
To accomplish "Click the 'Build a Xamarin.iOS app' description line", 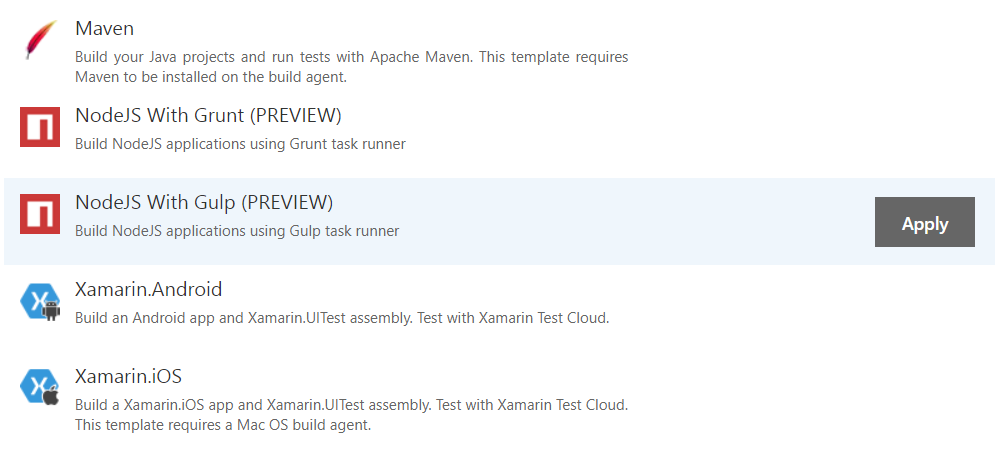I will [351, 405].
